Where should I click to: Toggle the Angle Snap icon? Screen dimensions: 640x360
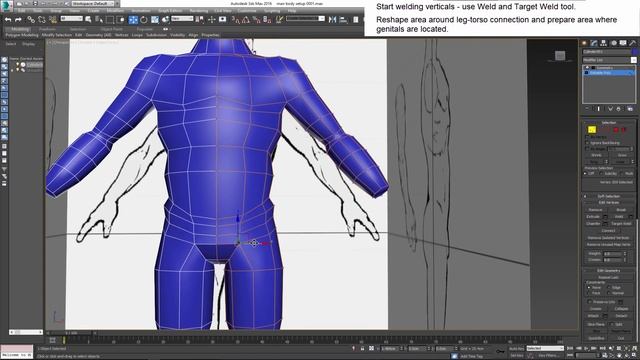[x=246, y=19]
